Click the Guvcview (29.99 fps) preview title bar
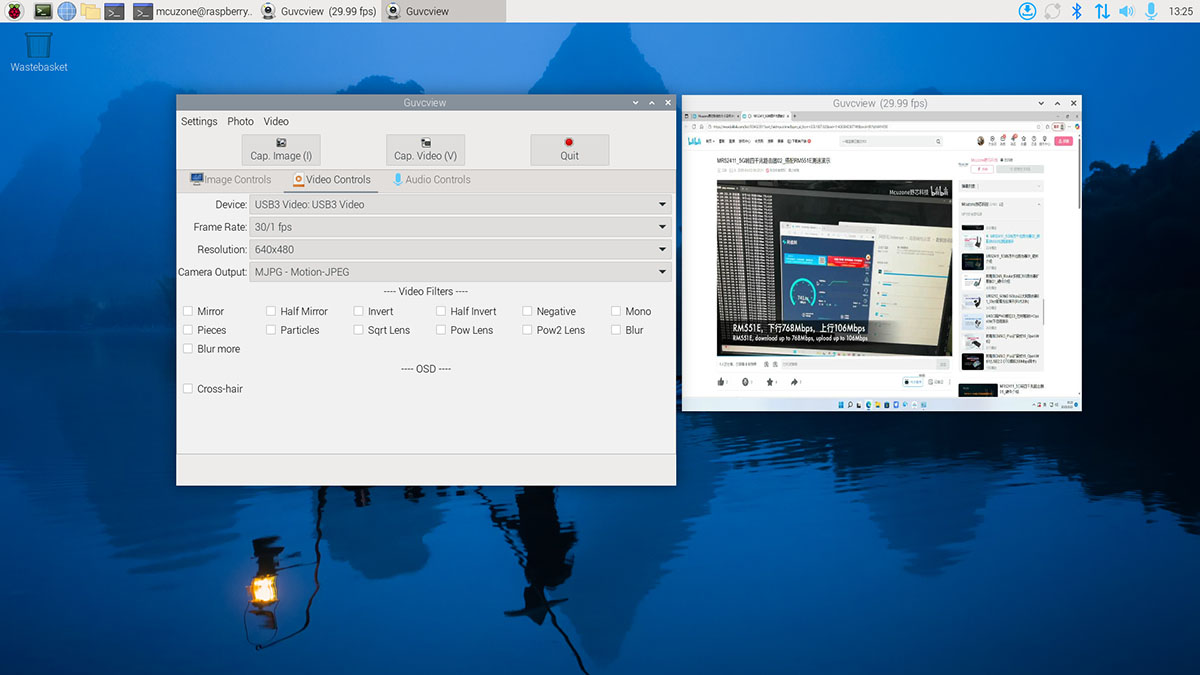The image size is (1200, 675). pos(880,103)
